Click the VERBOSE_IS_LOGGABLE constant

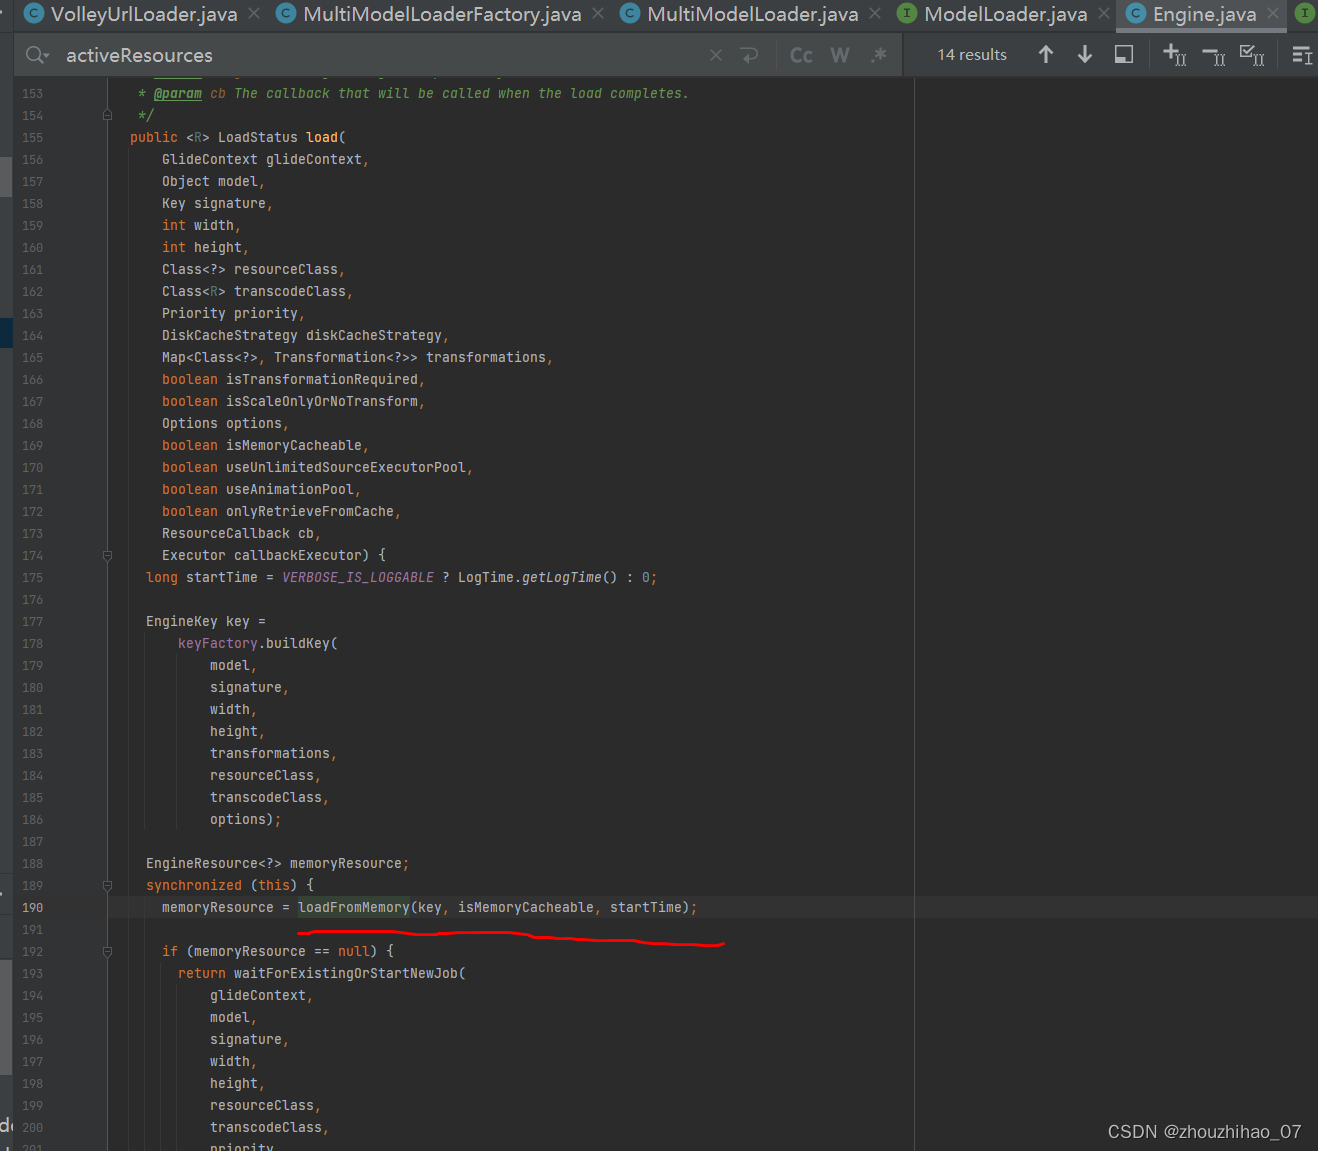click(x=358, y=577)
